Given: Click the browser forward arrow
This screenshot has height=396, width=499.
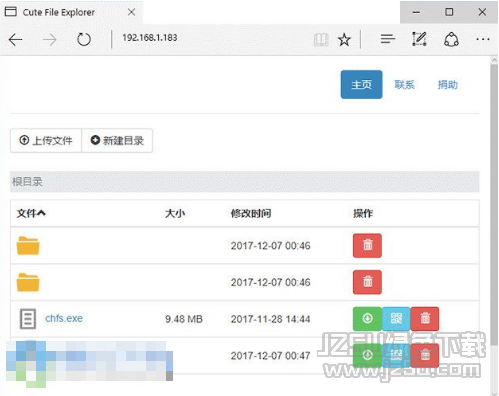Looking at the screenshot, I should click(50, 40).
